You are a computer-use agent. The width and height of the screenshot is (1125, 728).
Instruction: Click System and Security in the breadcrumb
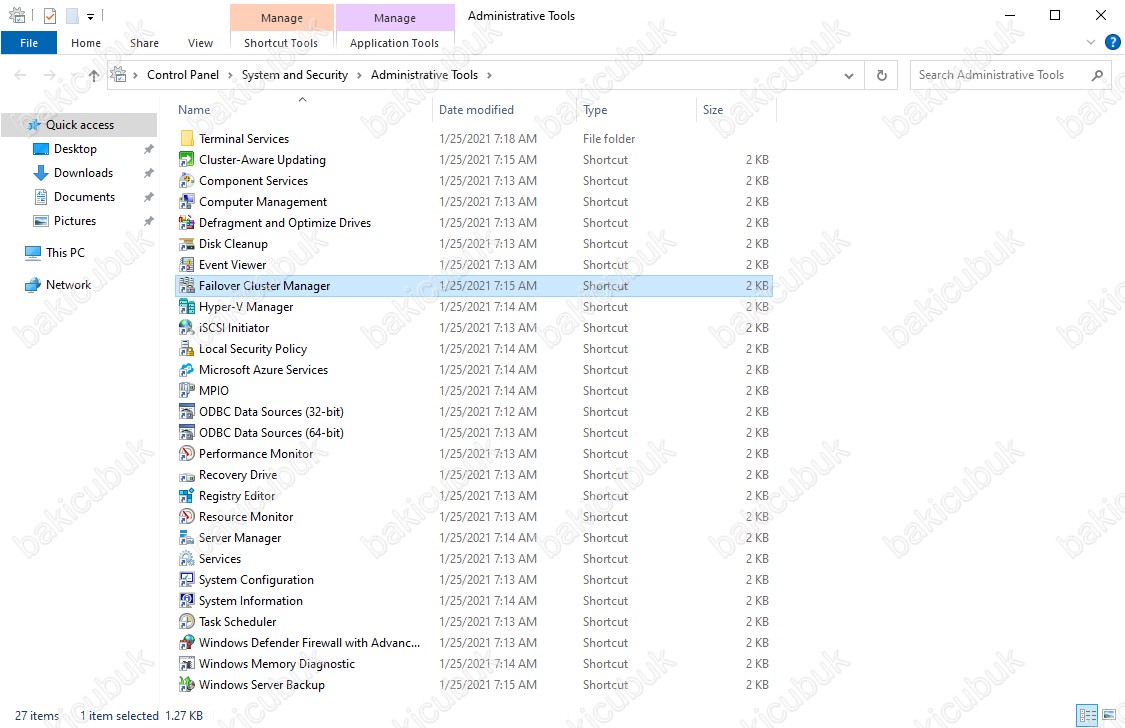pyautogui.click(x=295, y=75)
